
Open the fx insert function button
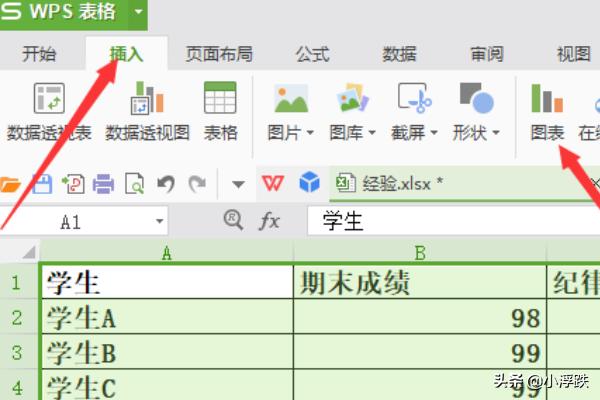click(x=269, y=221)
